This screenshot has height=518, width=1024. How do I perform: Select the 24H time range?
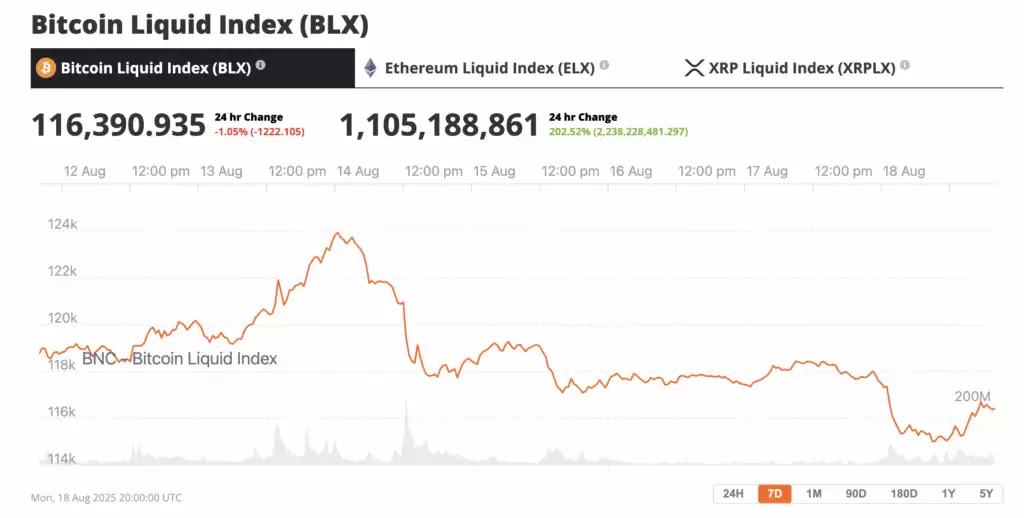coord(733,493)
